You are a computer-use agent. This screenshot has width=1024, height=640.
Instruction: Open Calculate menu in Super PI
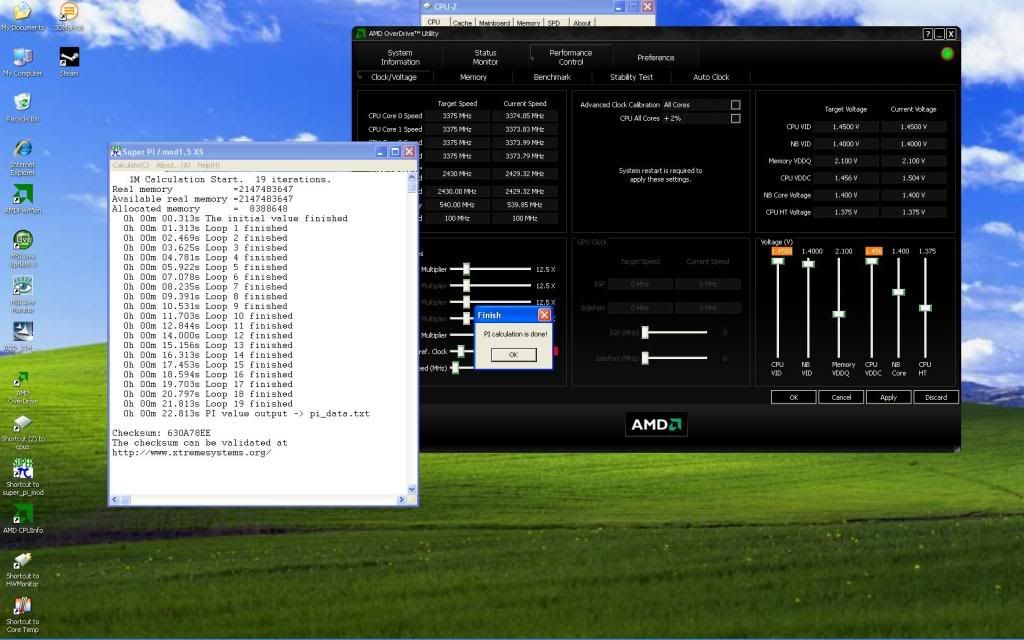pyautogui.click(x=131, y=165)
